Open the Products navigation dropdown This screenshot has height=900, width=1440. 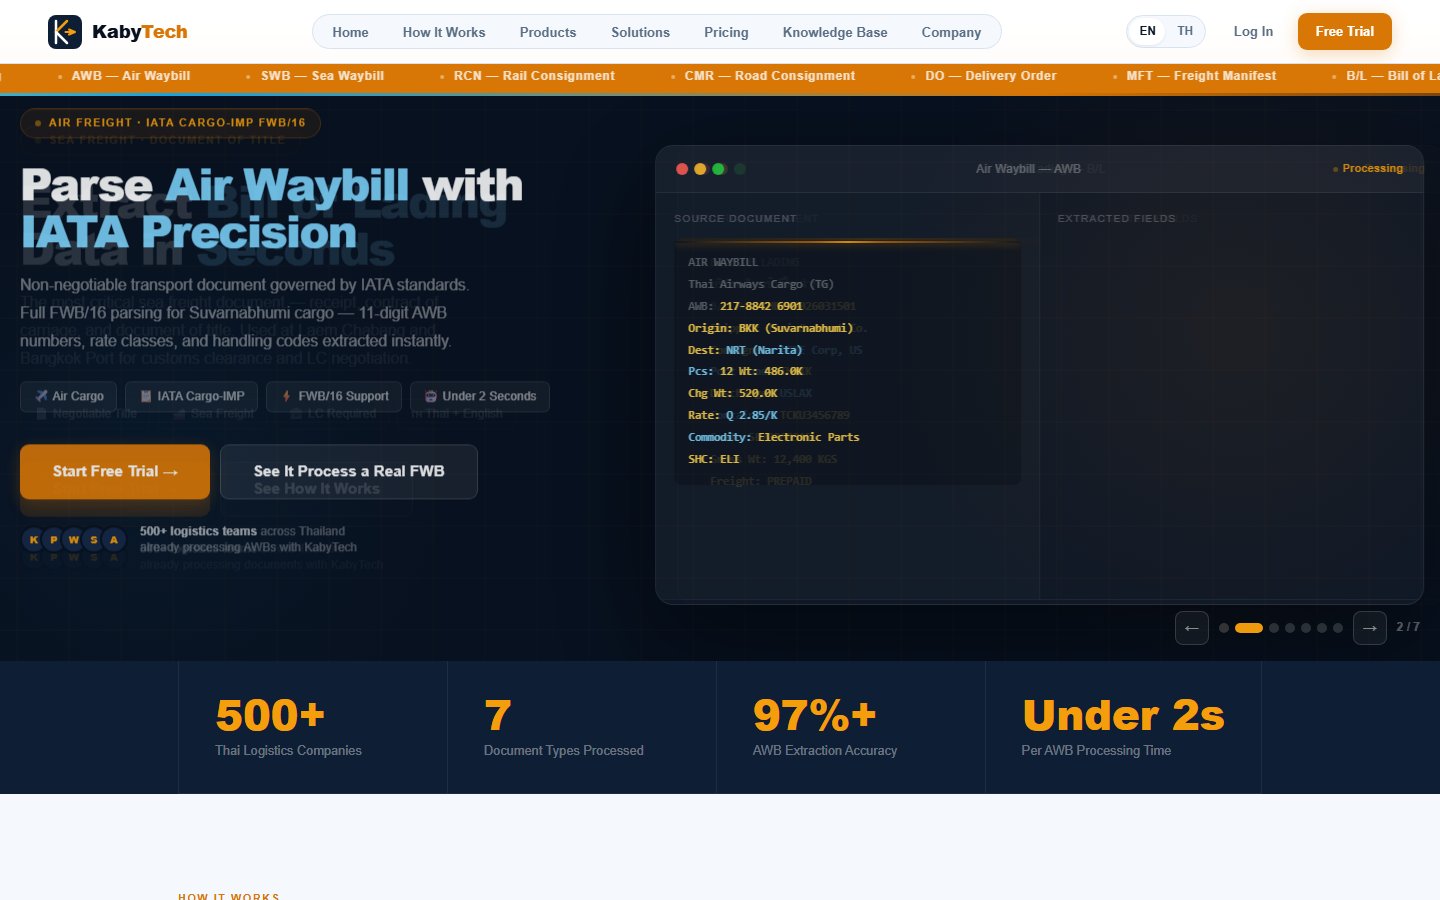point(547,32)
